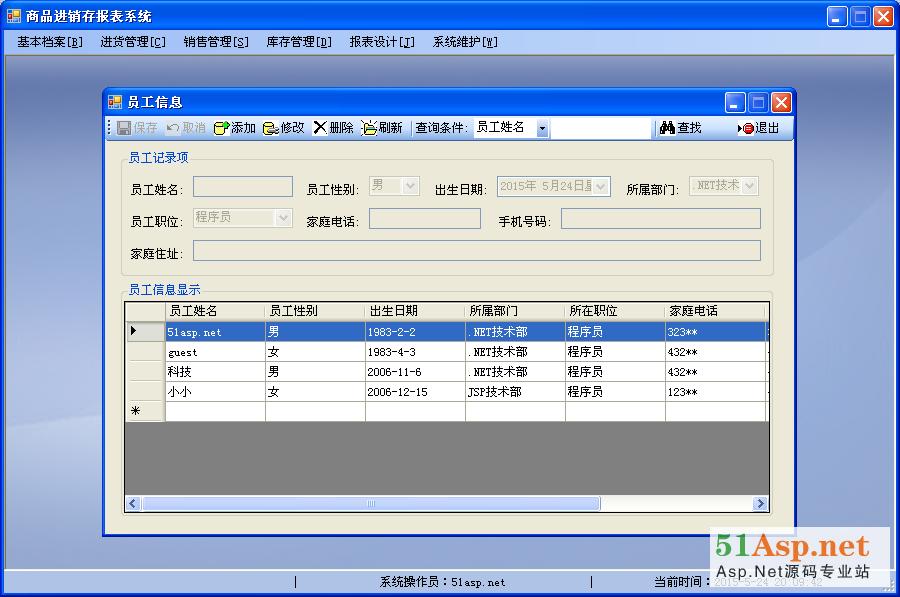Screen dimensions: 900x597
Task: Click the greyed Save (保存) floppy icon
Action: point(124,128)
